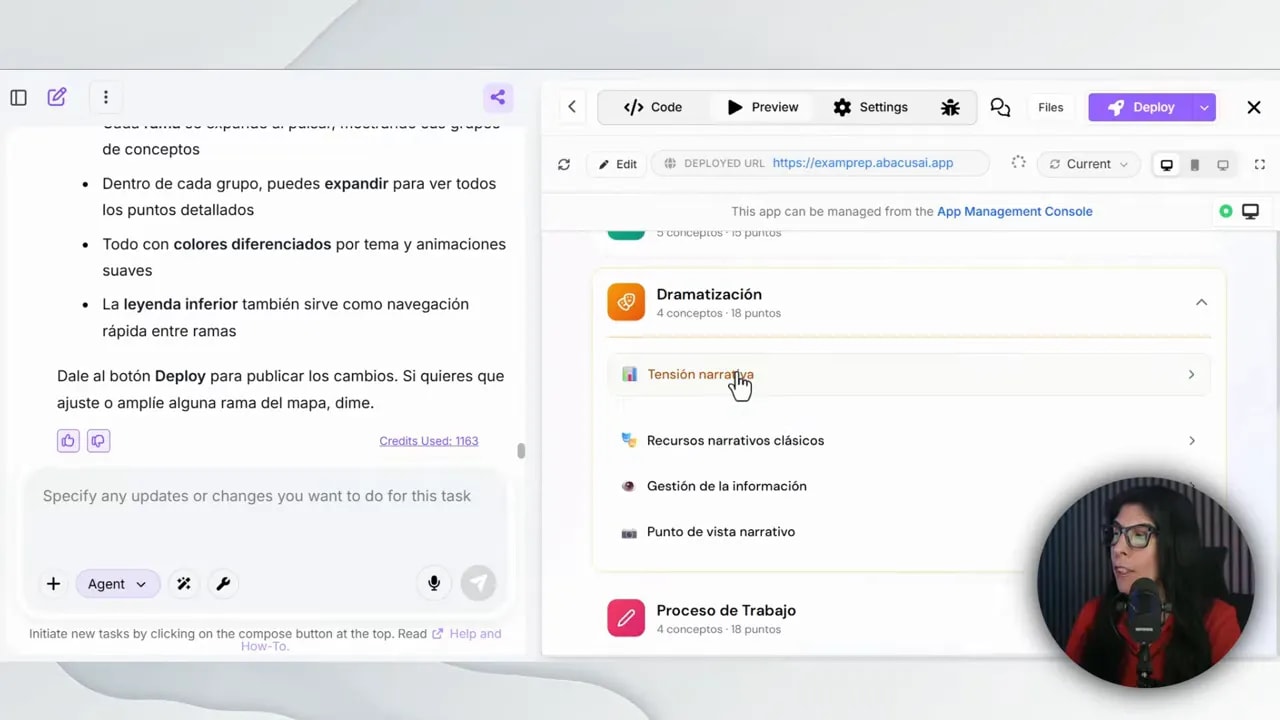Image resolution: width=1280 pixels, height=720 pixels.
Task: Open the three-dot options menu
Action: [x=105, y=97]
